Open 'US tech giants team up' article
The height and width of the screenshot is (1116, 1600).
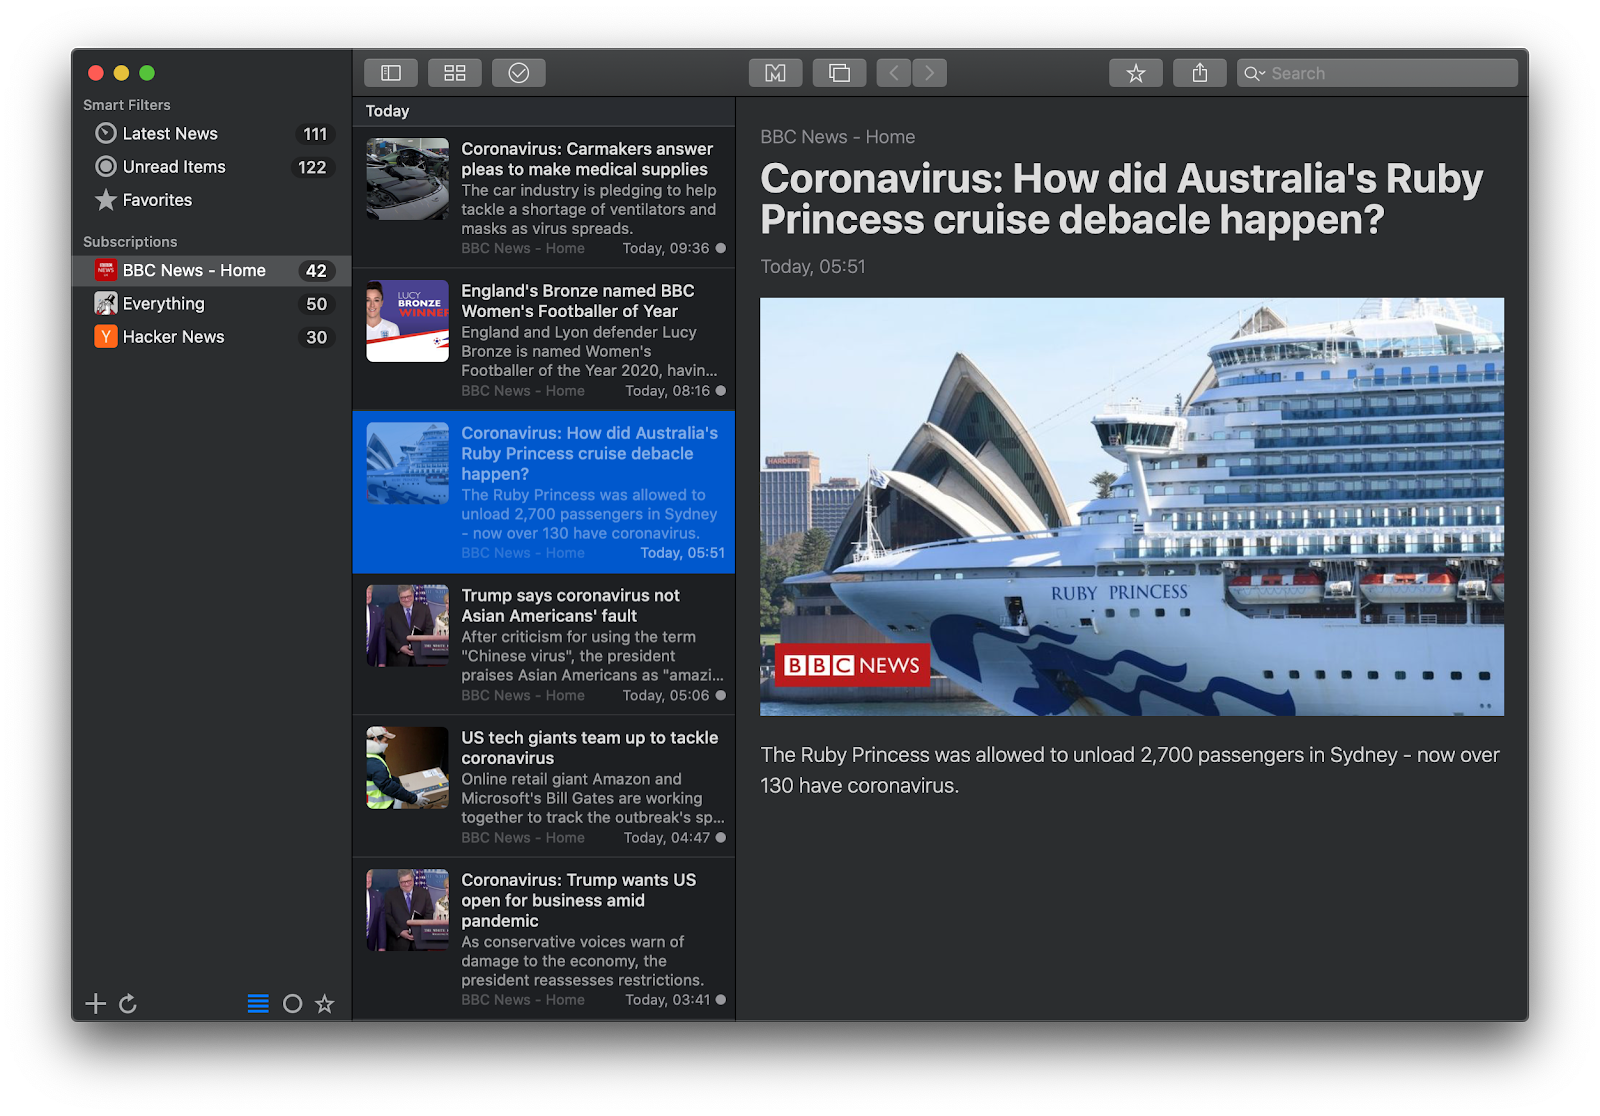544,786
